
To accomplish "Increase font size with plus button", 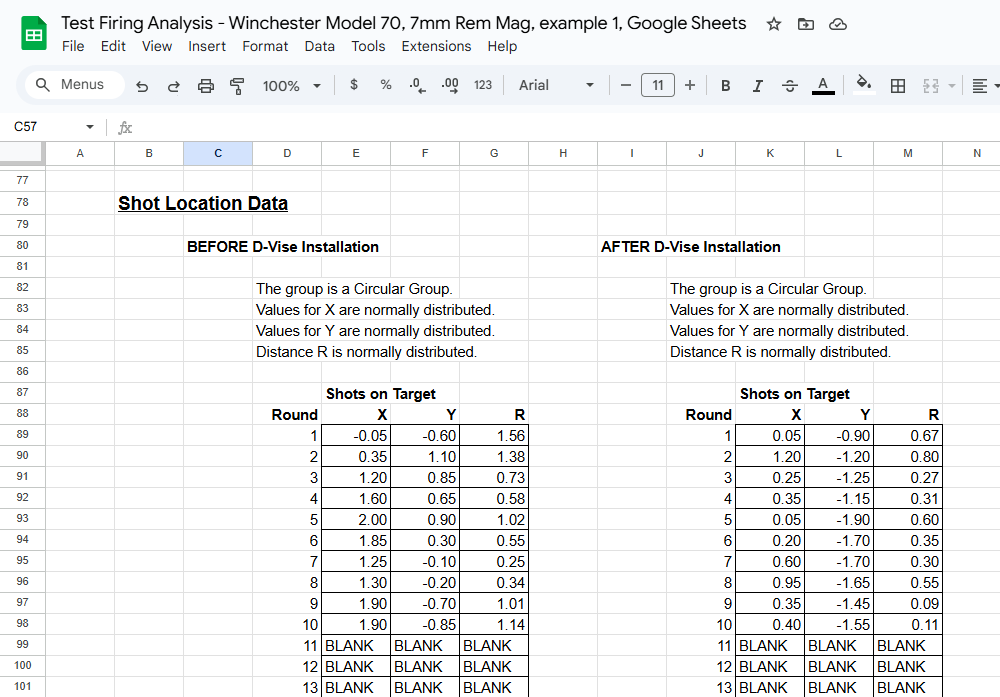I will 690,85.
